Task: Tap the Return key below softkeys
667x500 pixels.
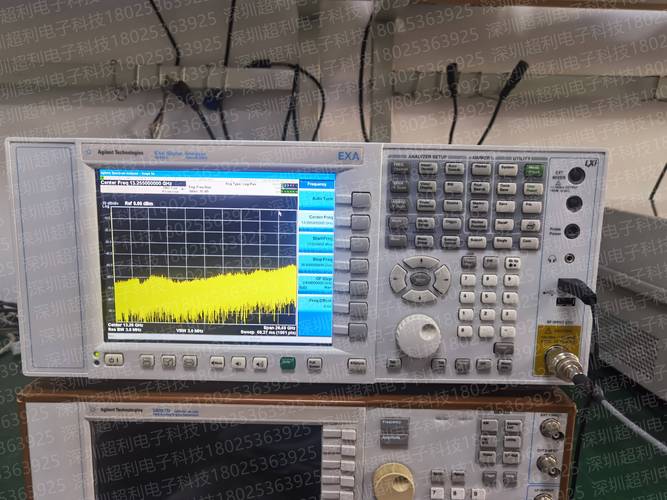Action: tap(357, 365)
